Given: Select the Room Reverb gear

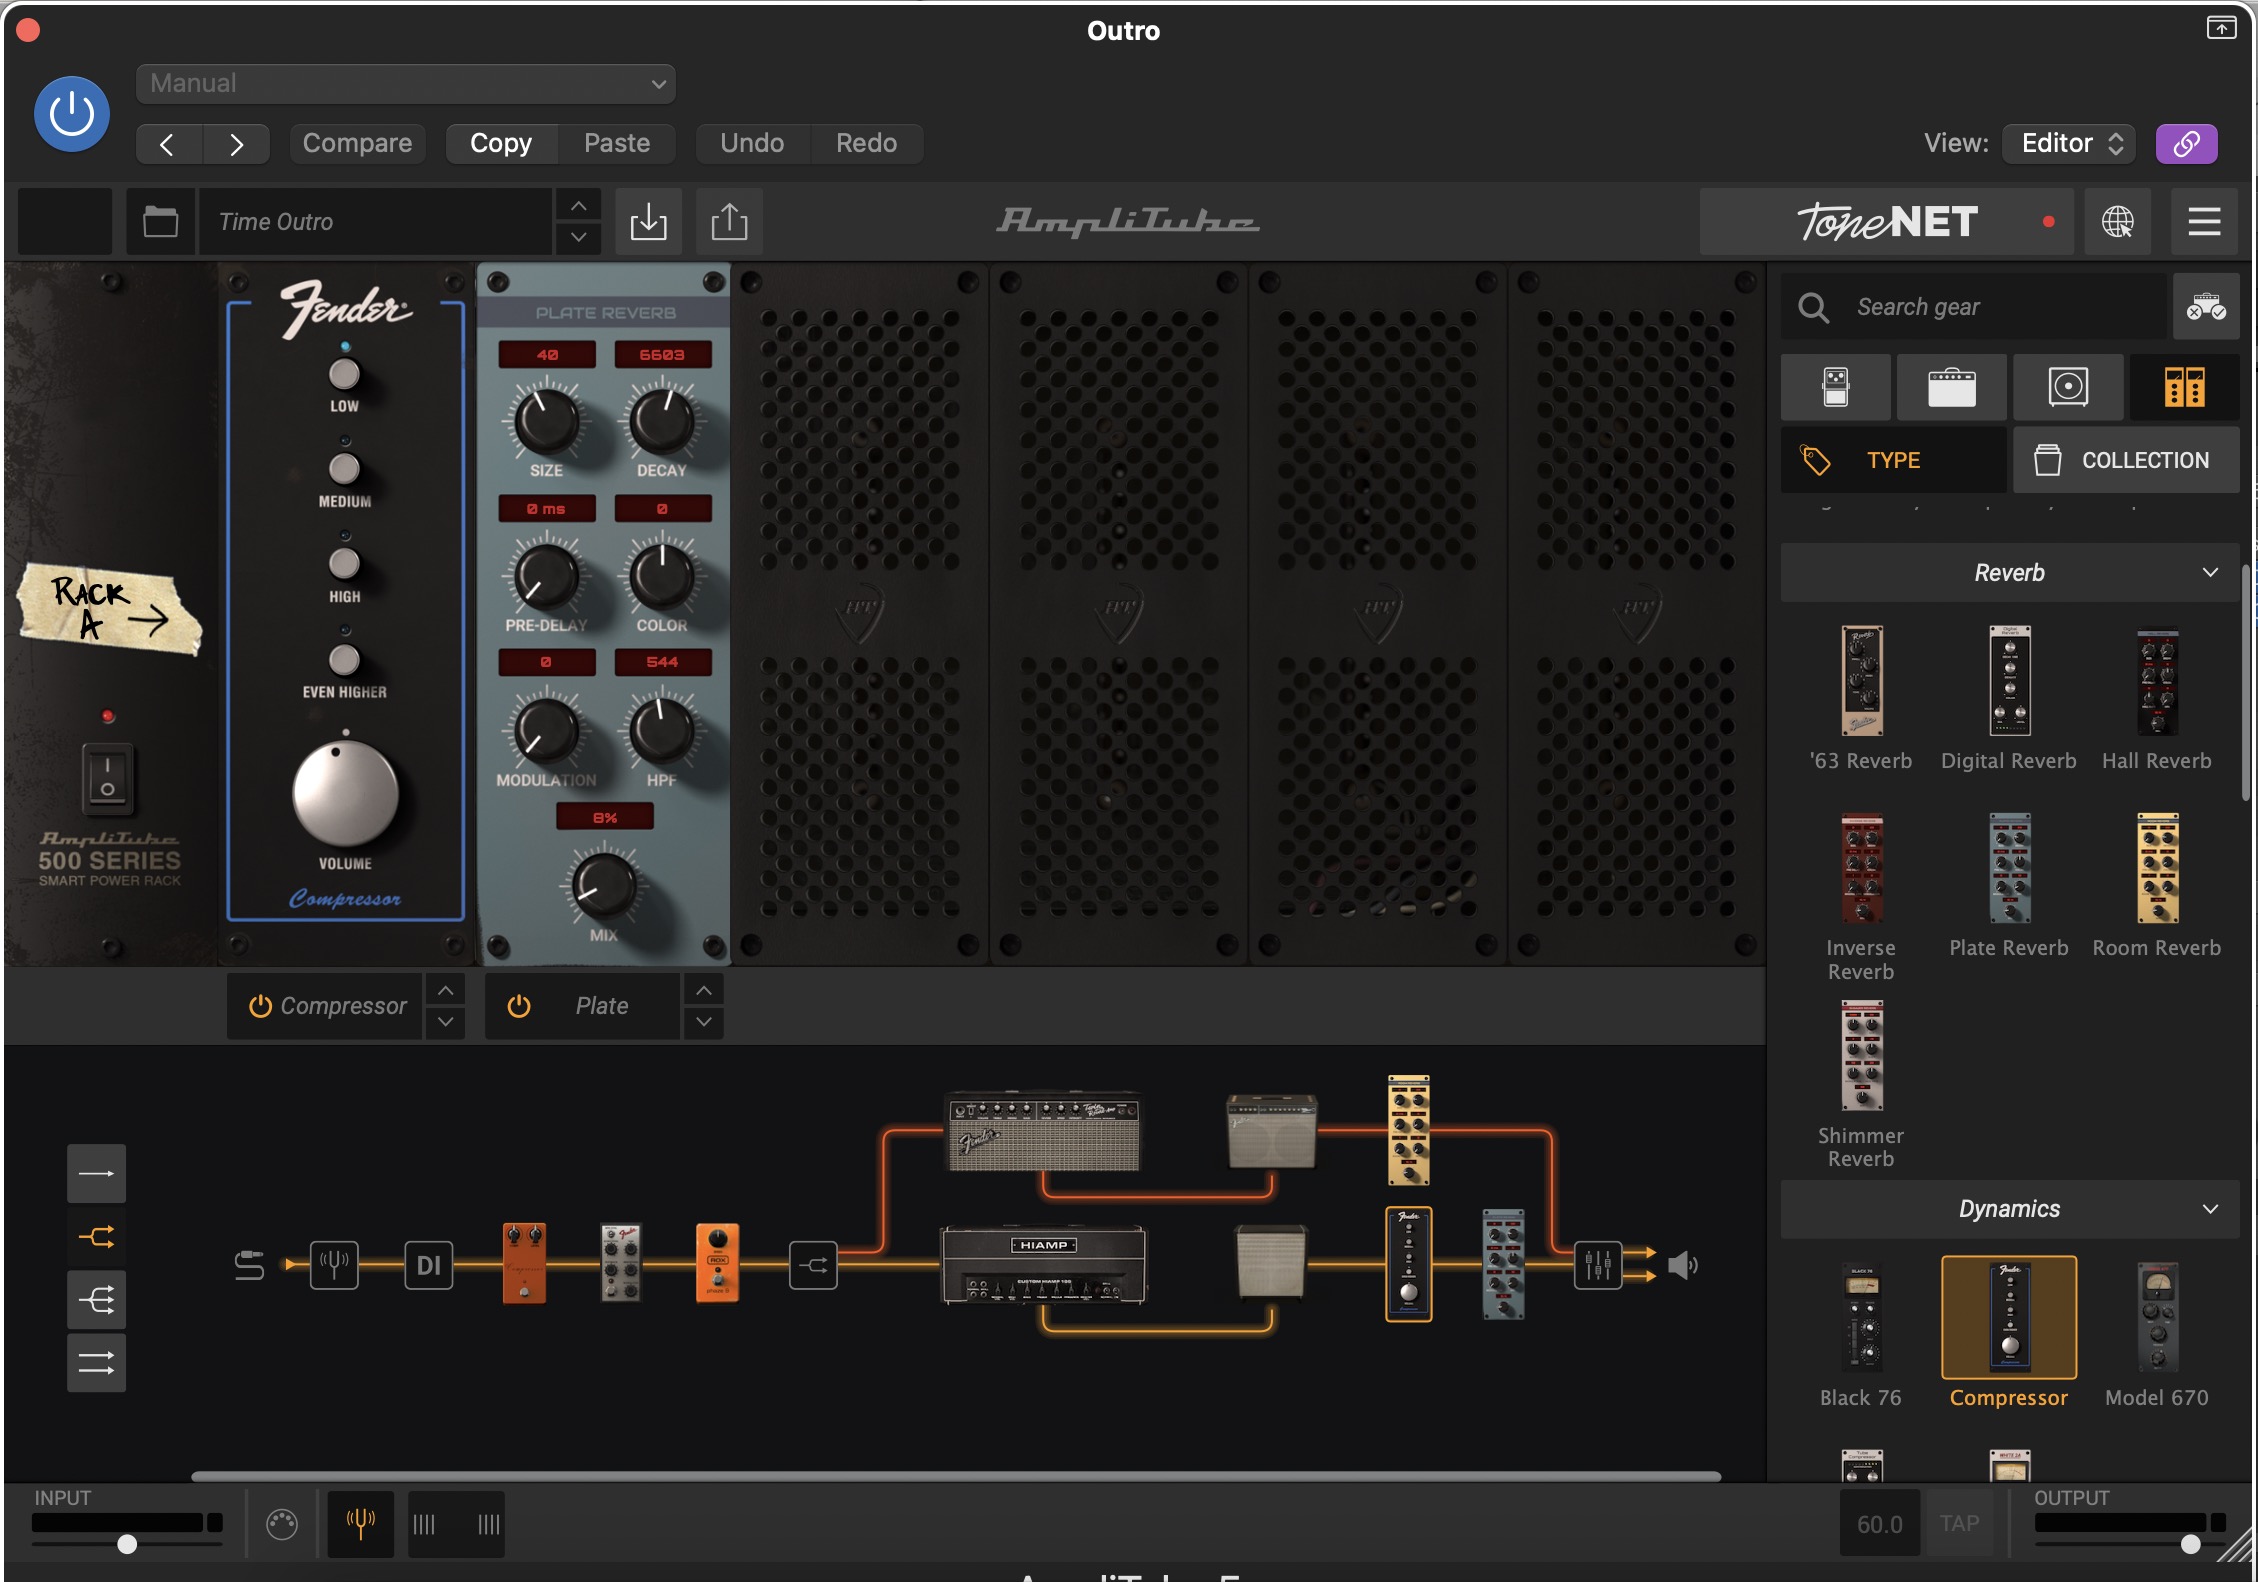Looking at the screenshot, I should pos(2157,868).
